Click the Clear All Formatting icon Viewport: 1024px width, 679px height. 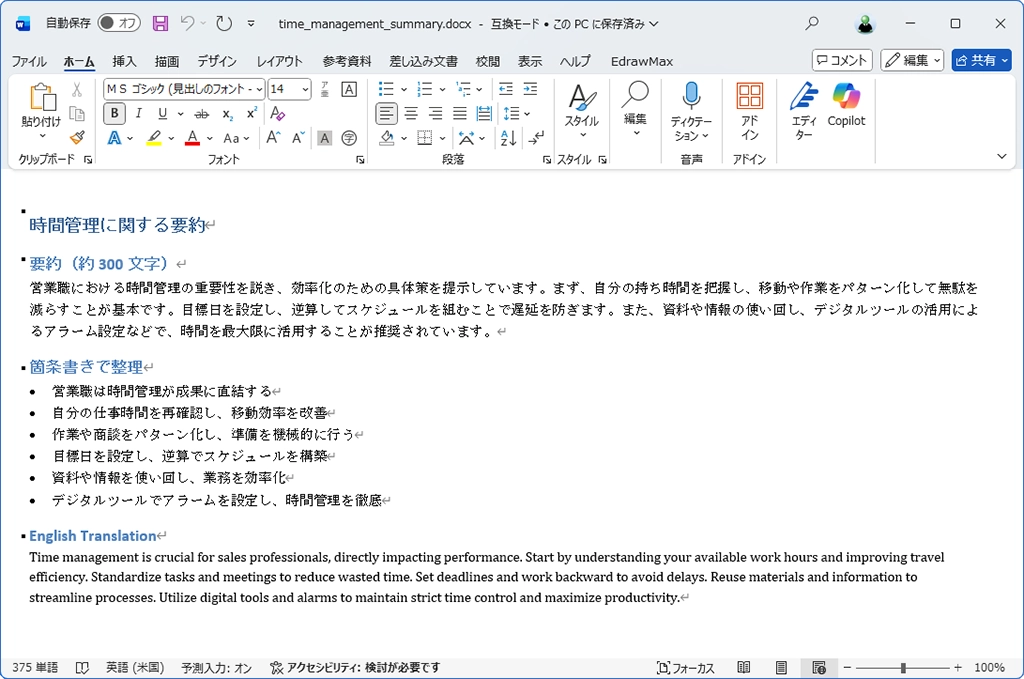pos(278,114)
